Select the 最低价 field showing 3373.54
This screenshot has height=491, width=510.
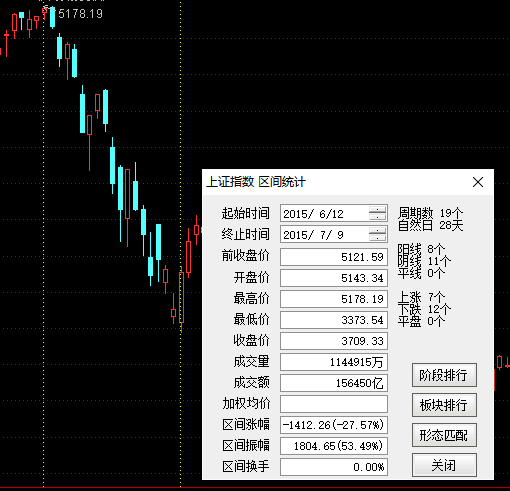point(334,320)
